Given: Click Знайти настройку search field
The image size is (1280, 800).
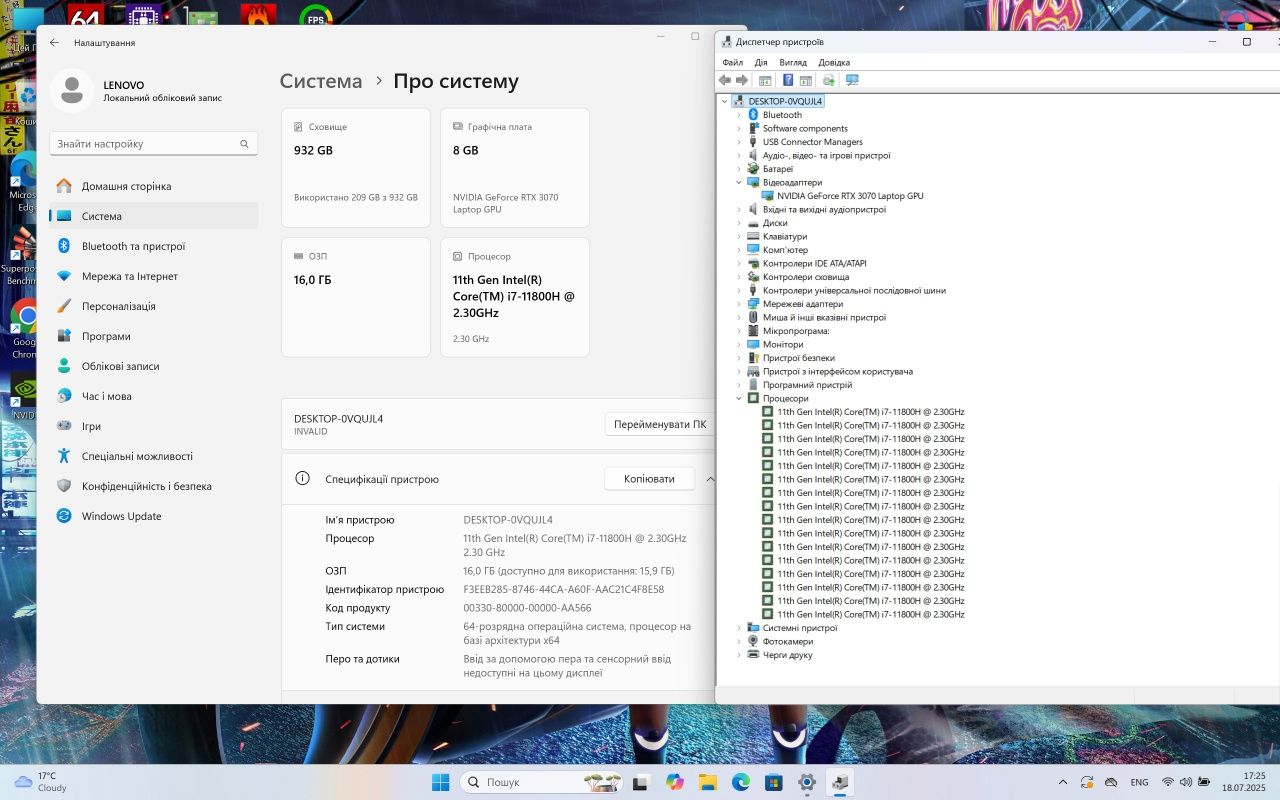Looking at the screenshot, I should [x=154, y=144].
